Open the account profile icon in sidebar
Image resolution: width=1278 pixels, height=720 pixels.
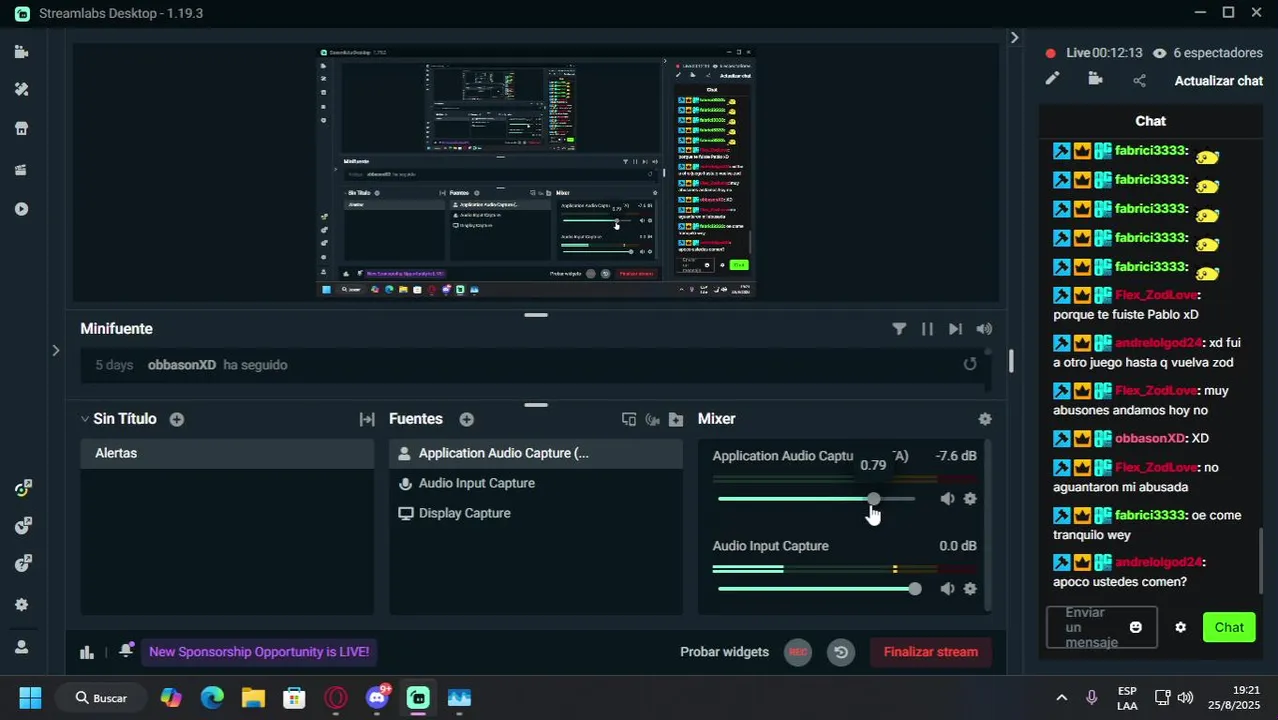21,647
